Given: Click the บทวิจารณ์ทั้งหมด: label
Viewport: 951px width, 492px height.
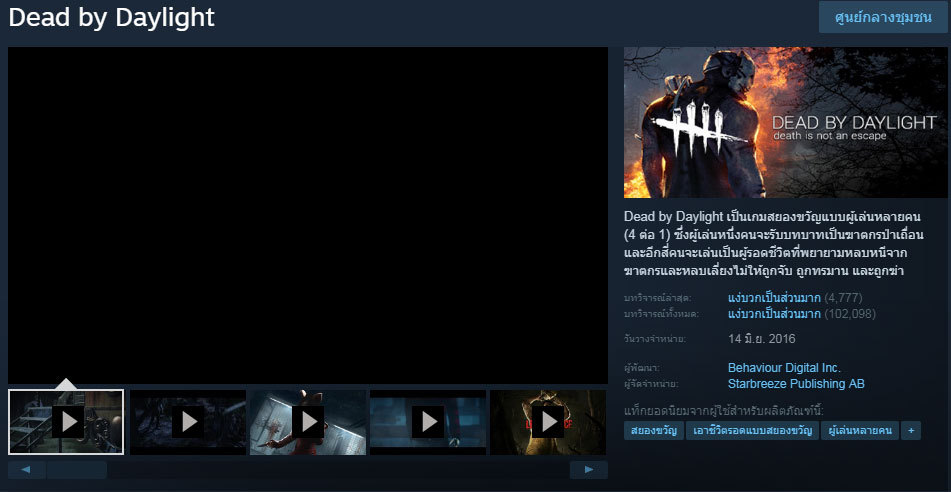Looking at the screenshot, I should pyautogui.click(x=661, y=314).
